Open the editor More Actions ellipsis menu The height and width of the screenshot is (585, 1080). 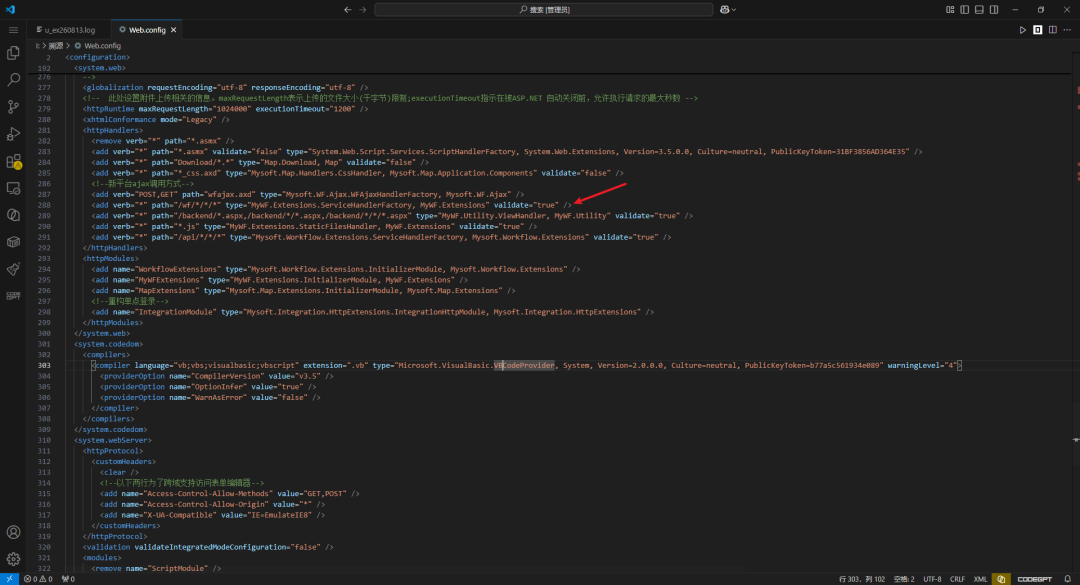pyautogui.click(x=1067, y=30)
